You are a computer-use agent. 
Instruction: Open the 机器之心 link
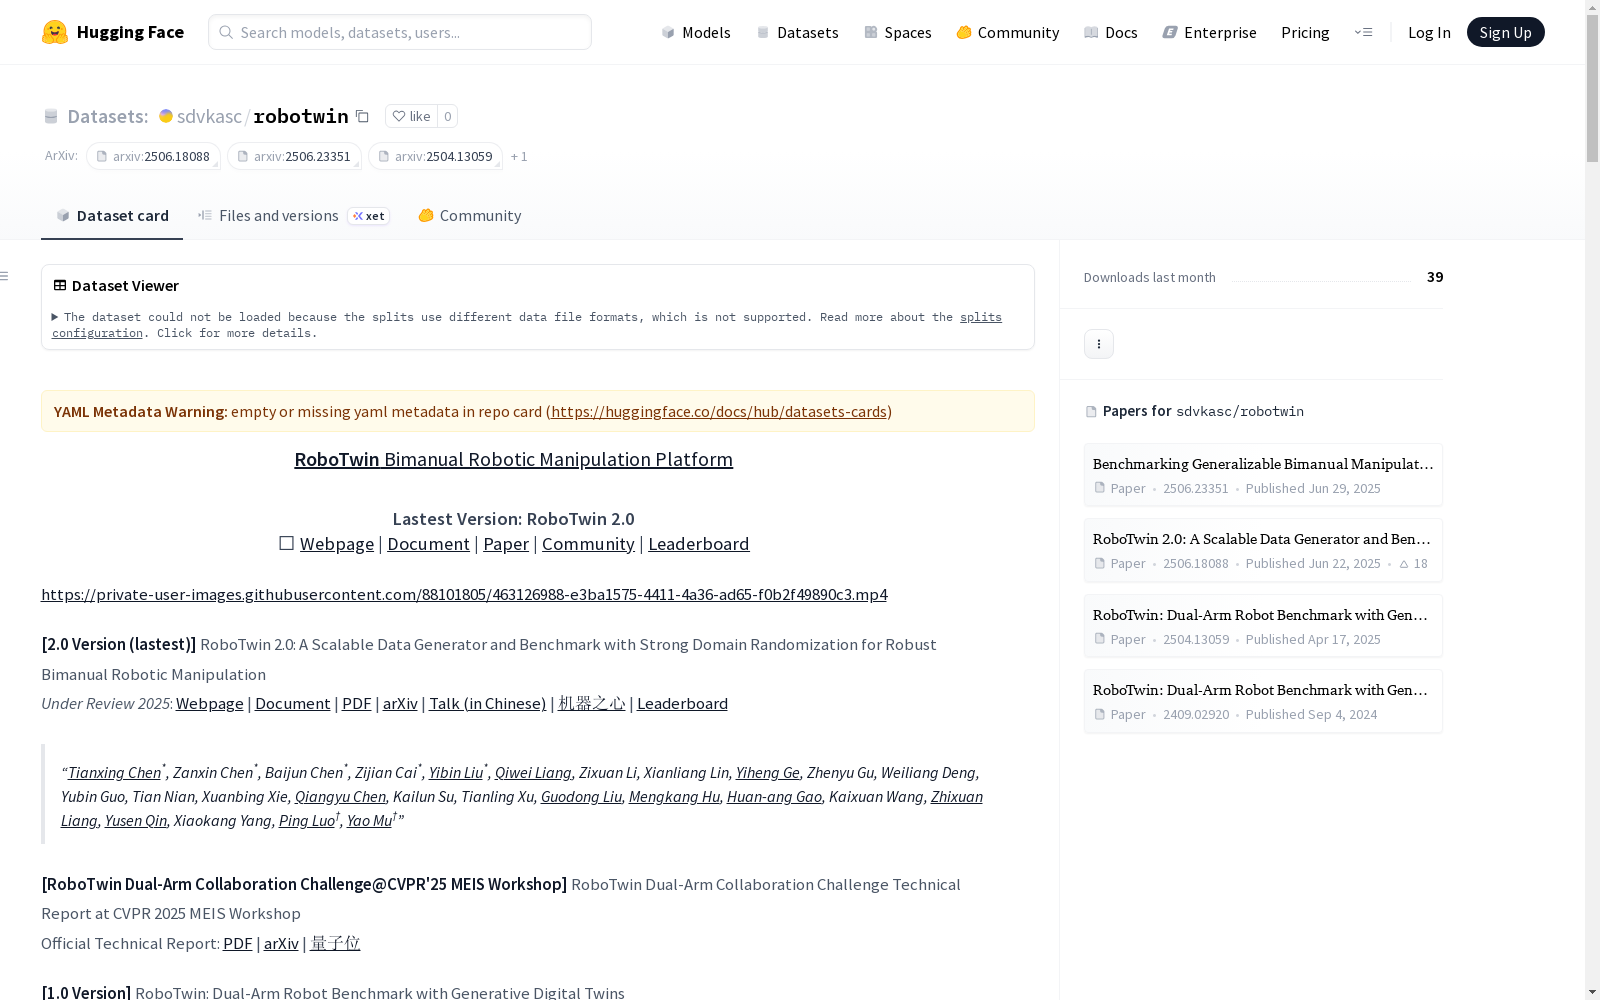coord(592,704)
